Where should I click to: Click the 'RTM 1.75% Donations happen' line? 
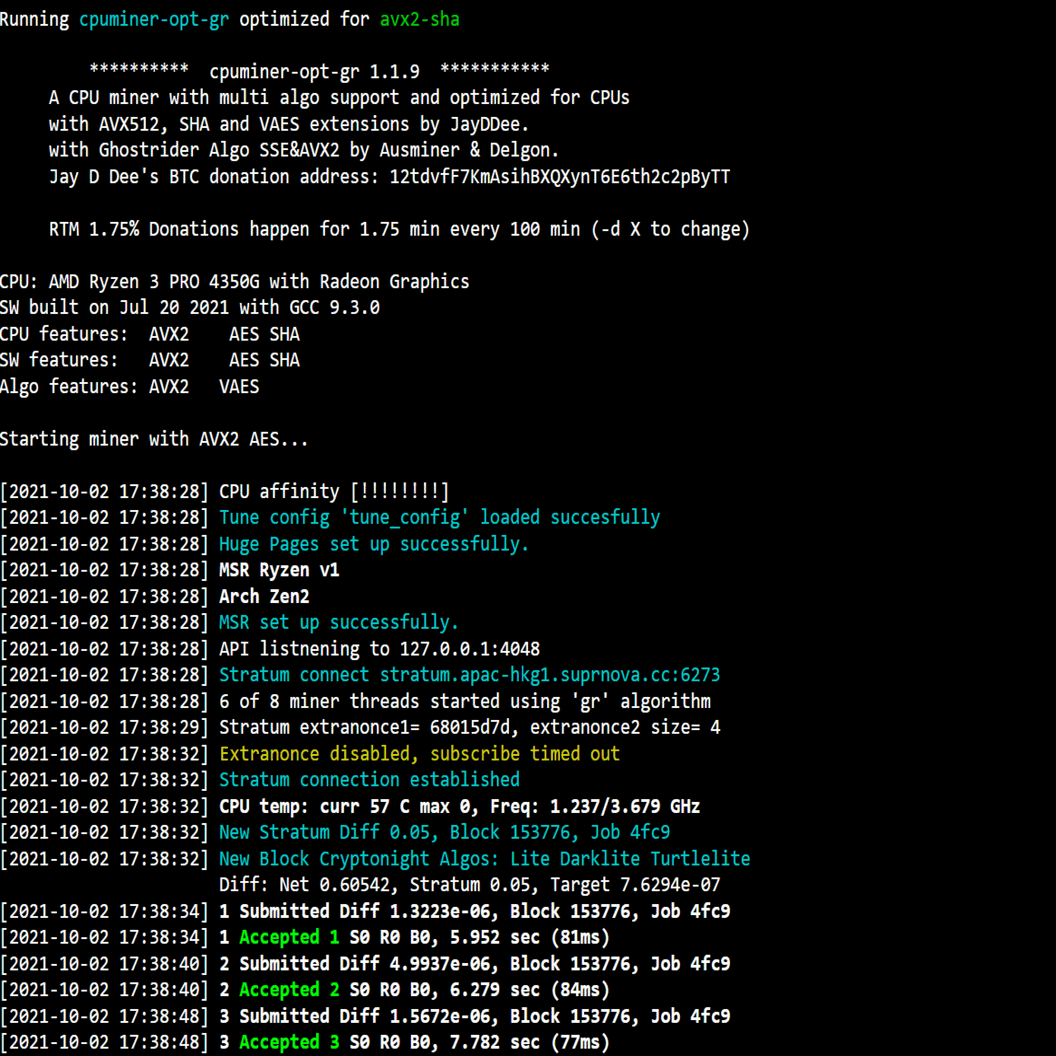point(399,229)
